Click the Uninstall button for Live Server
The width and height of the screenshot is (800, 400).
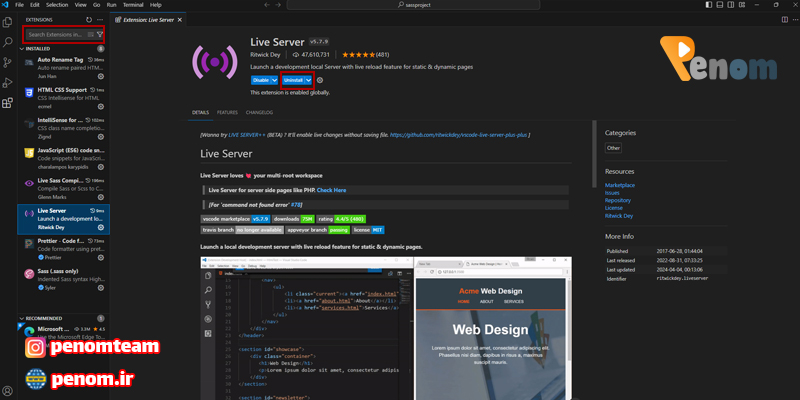tap(293, 79)
